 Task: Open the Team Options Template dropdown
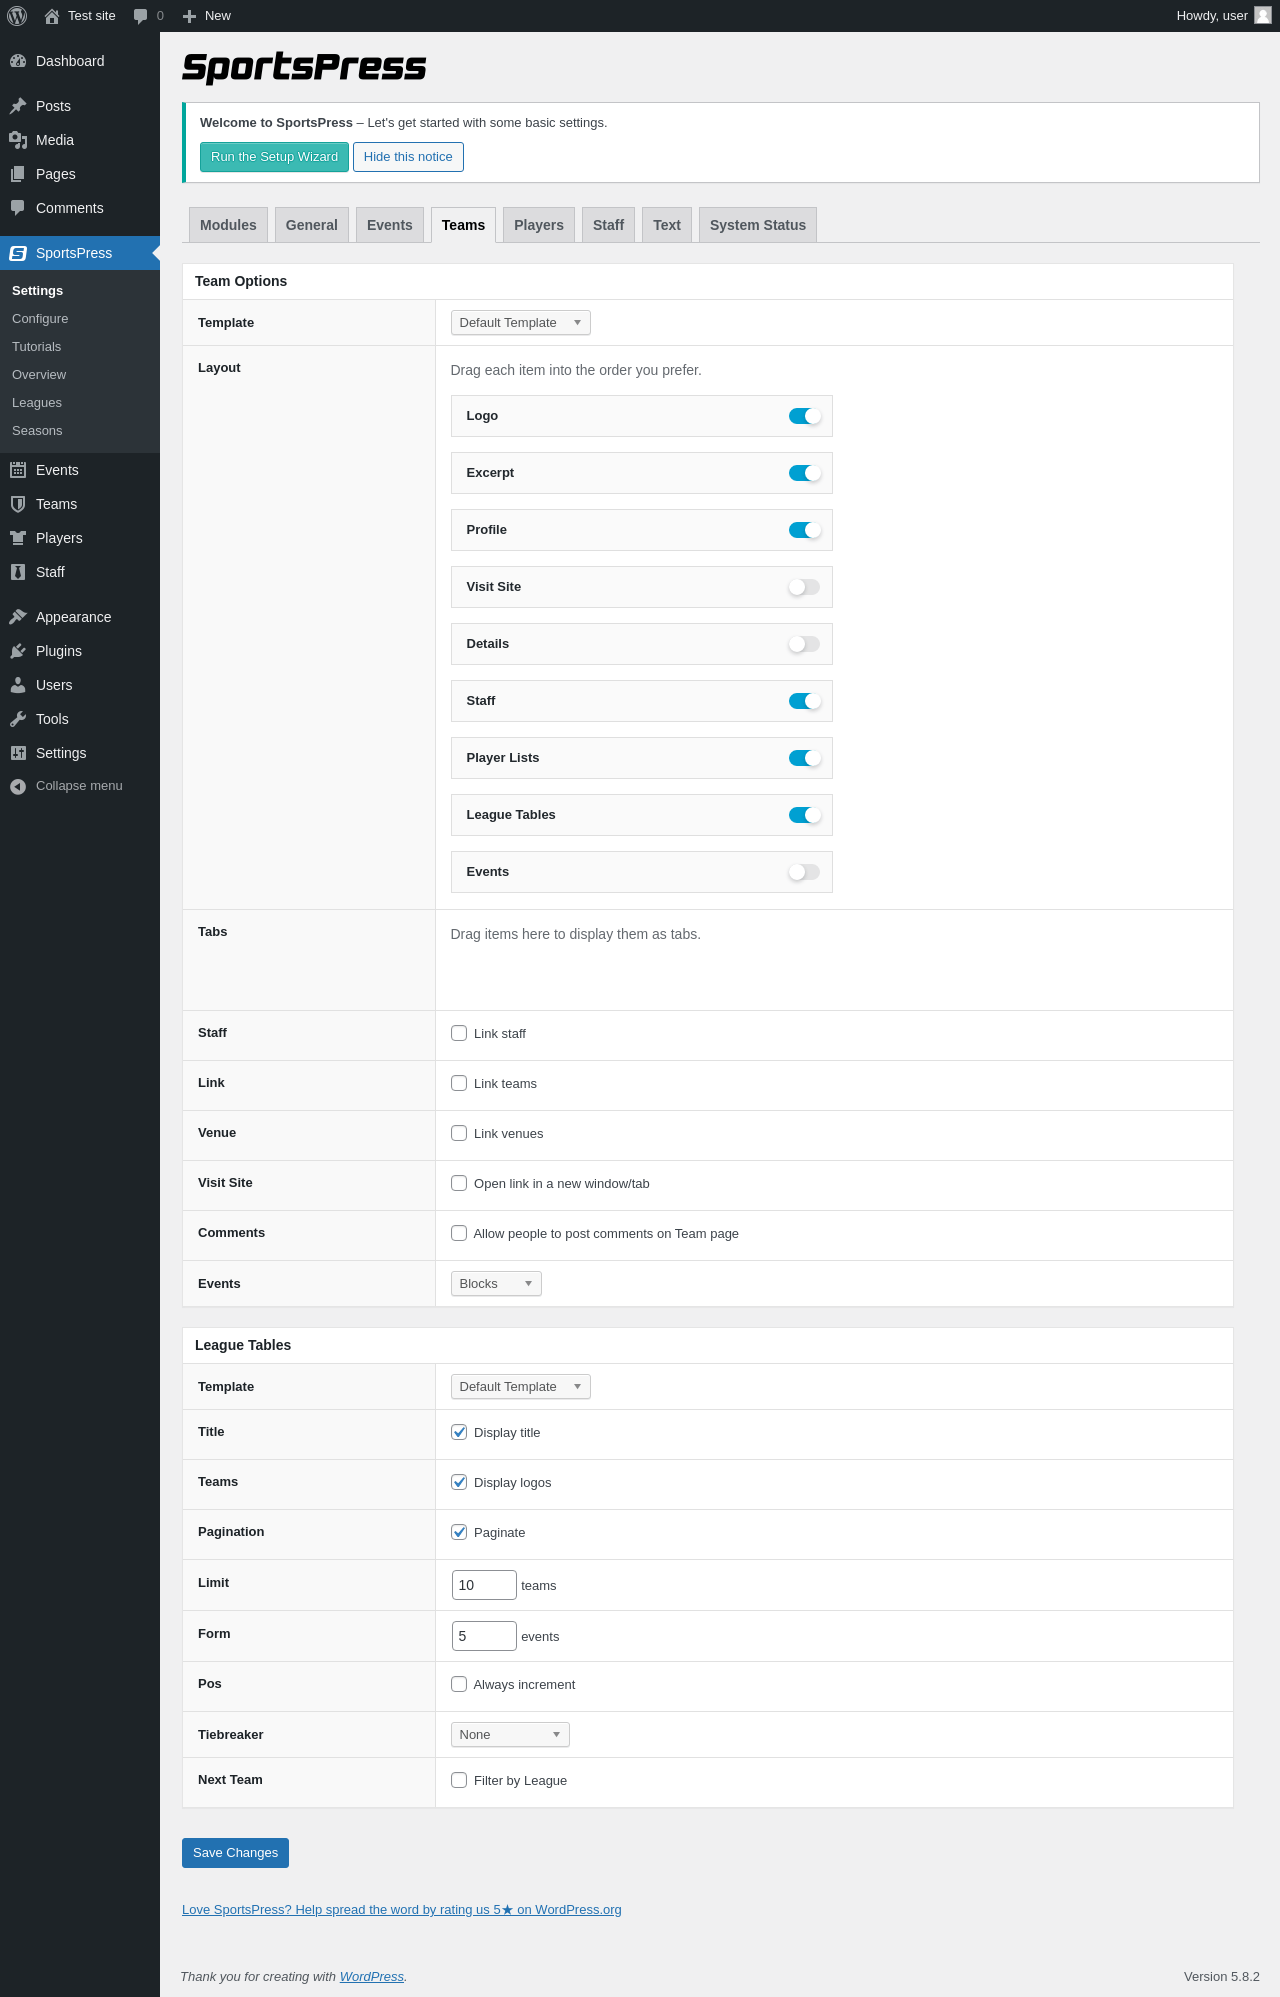point(520,323)
